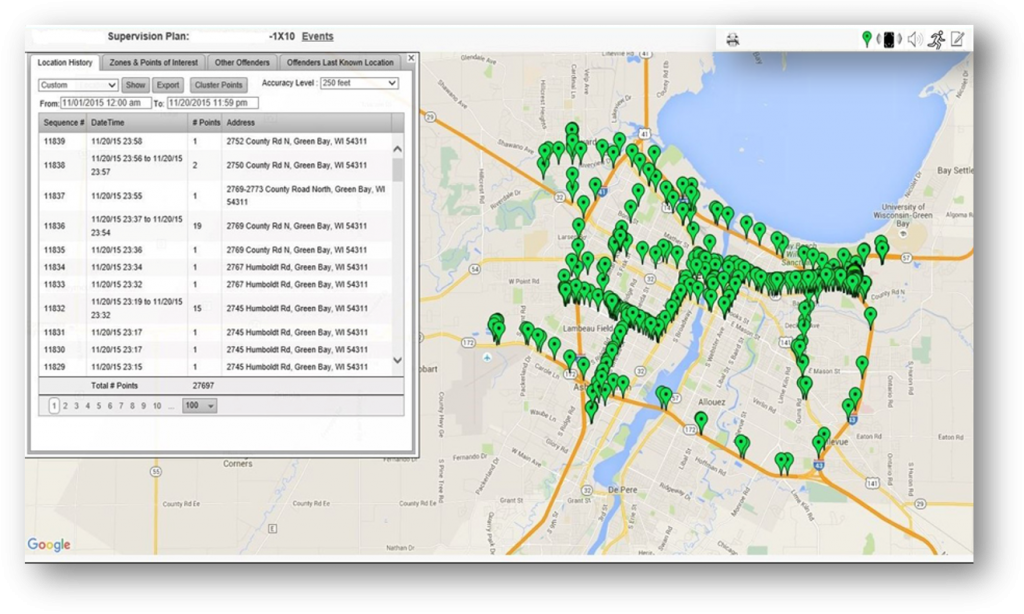Expand the Accuracy Level dropdown
1024x614 pixels.
click(x=359, y=83)
